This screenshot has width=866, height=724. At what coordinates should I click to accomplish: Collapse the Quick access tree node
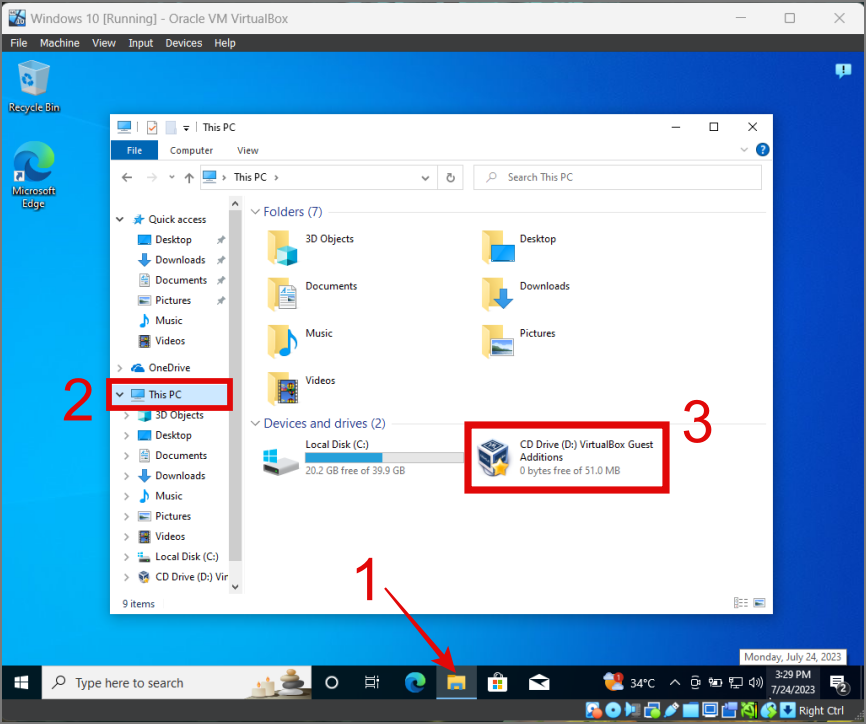(120, 219)
